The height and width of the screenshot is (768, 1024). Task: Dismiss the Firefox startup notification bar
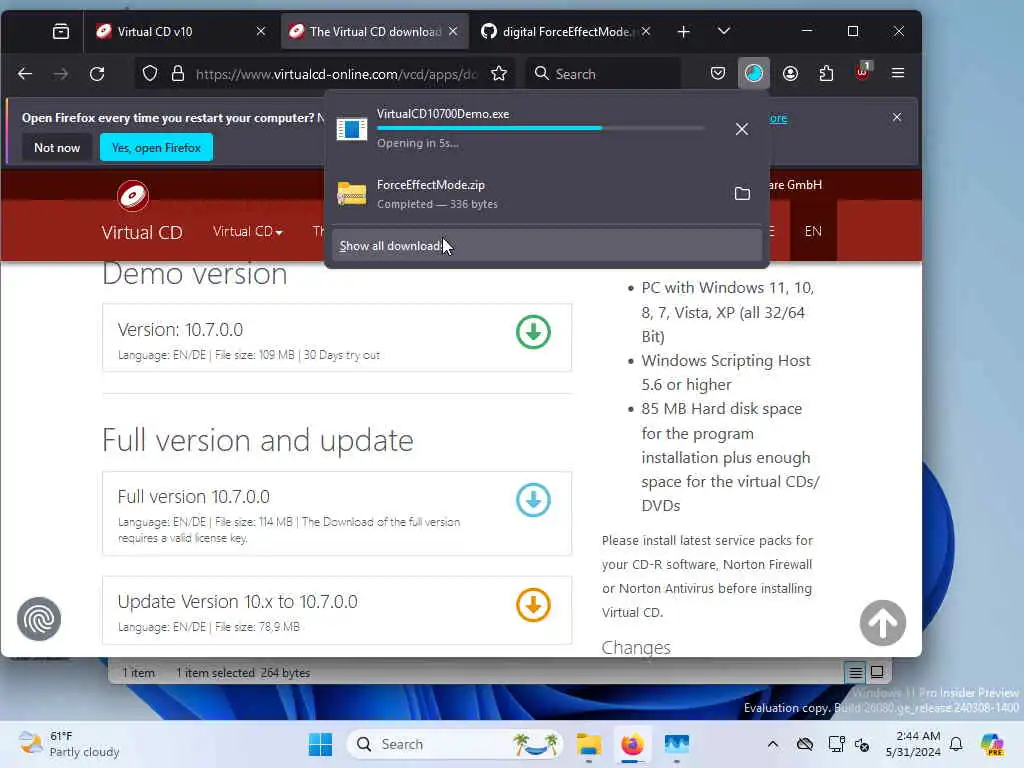pos(897,118)
